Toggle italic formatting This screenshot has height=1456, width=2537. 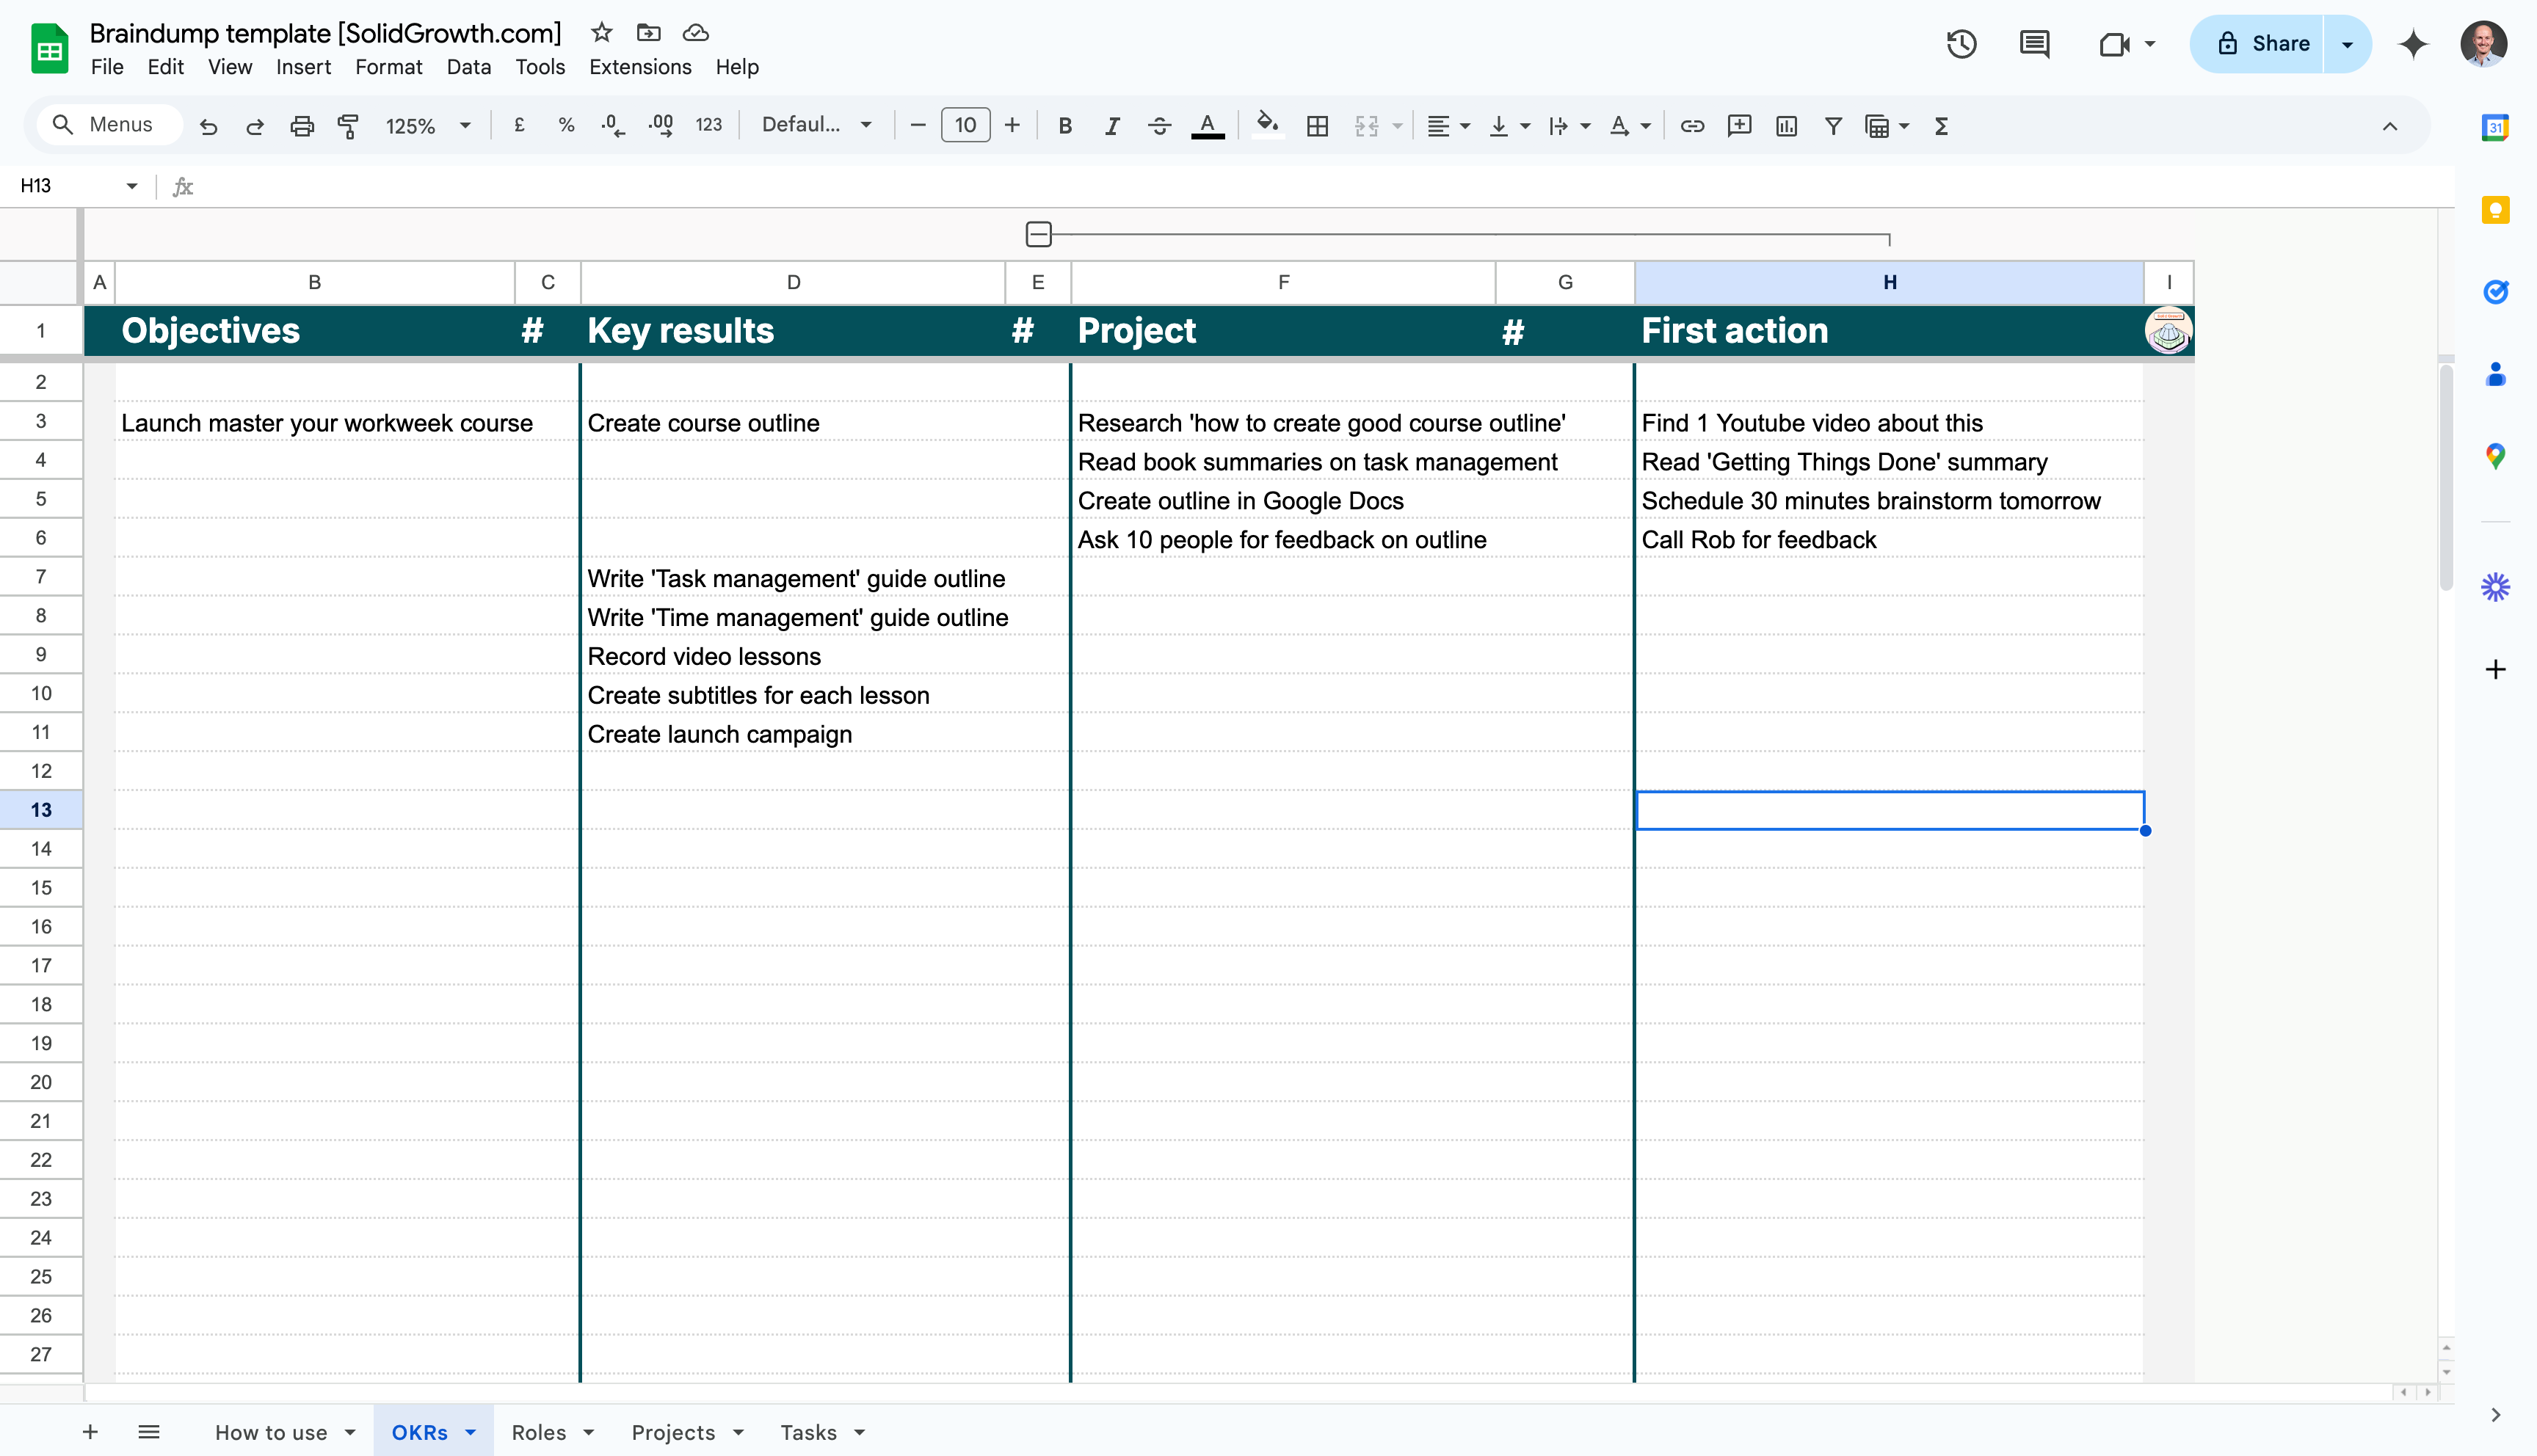tap(1112, 126)
